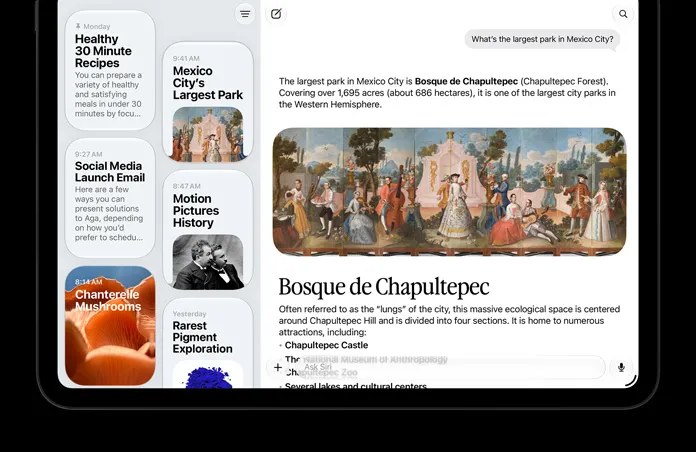Image resolution: width=696 pixels, height=452 pixels.
Task: Open search with the magnifier icon
Action: coord(623,14)
